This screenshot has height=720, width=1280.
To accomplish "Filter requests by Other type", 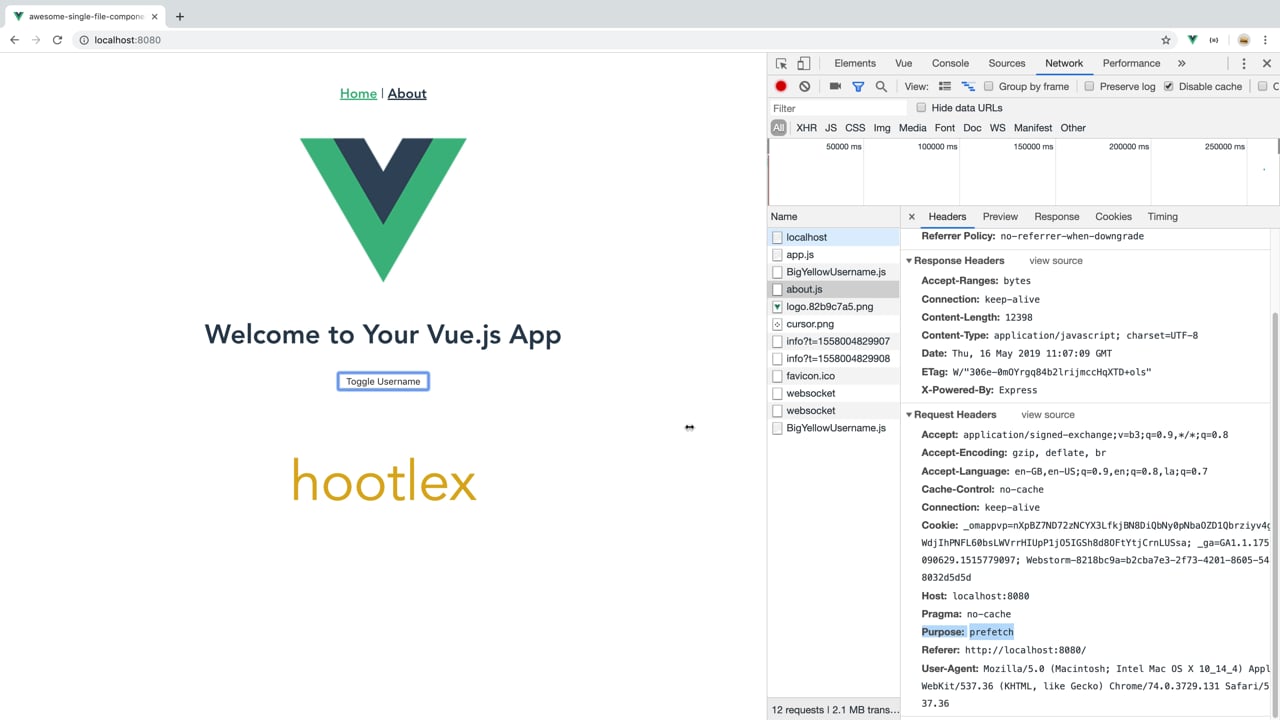I will coord(1073,128).
